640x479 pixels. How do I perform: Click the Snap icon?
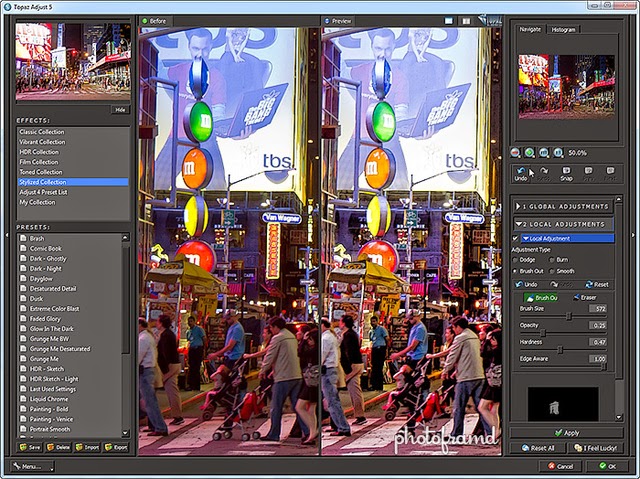coord(566,171)
